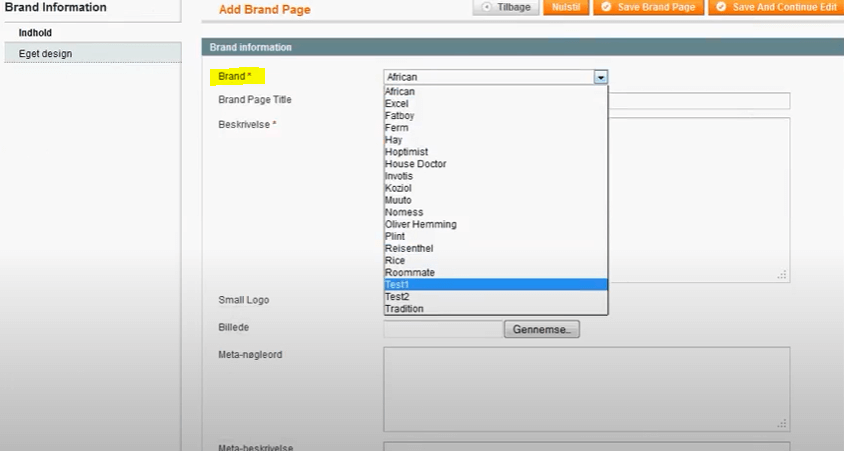Click the Save Brand Page button
The height and width of the screenshot is (451, 844).
click(649, 8)
